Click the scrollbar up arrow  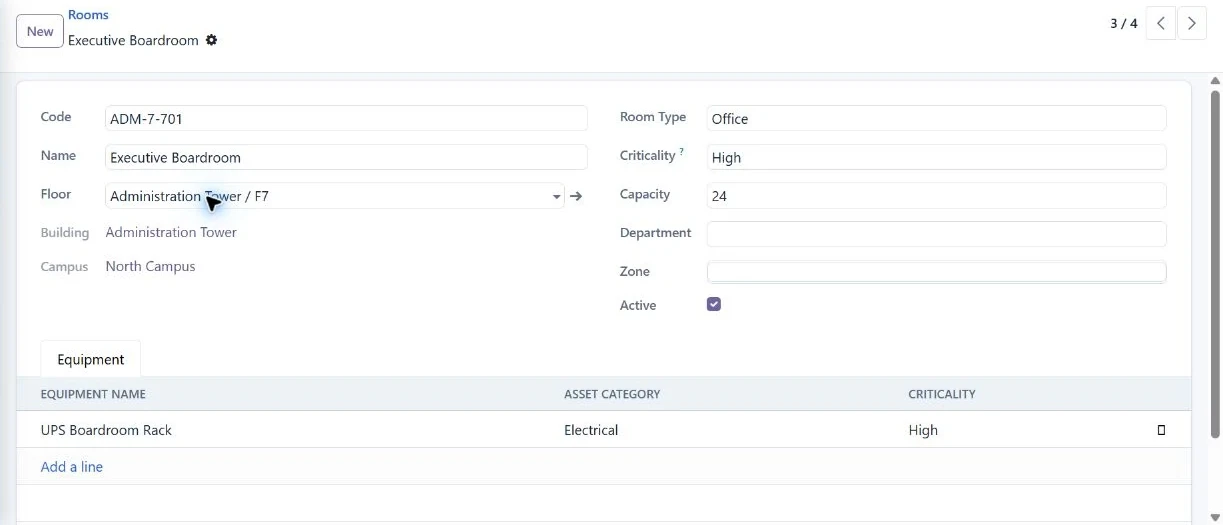[1215, 80]
